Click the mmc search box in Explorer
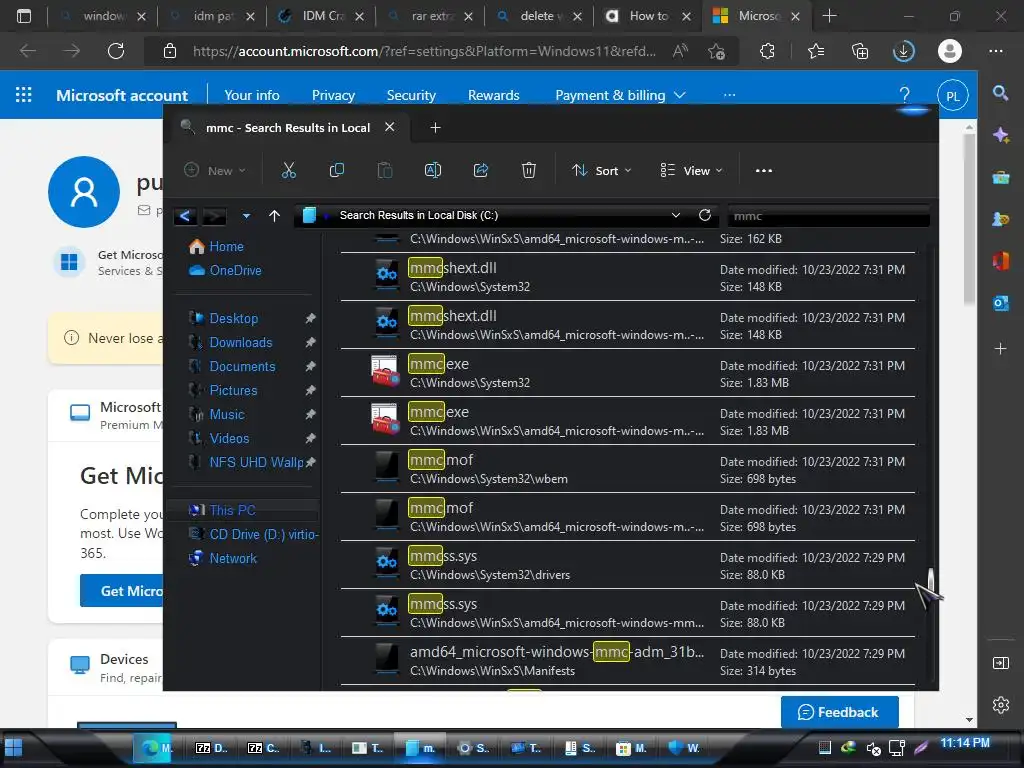 point(828,216)
